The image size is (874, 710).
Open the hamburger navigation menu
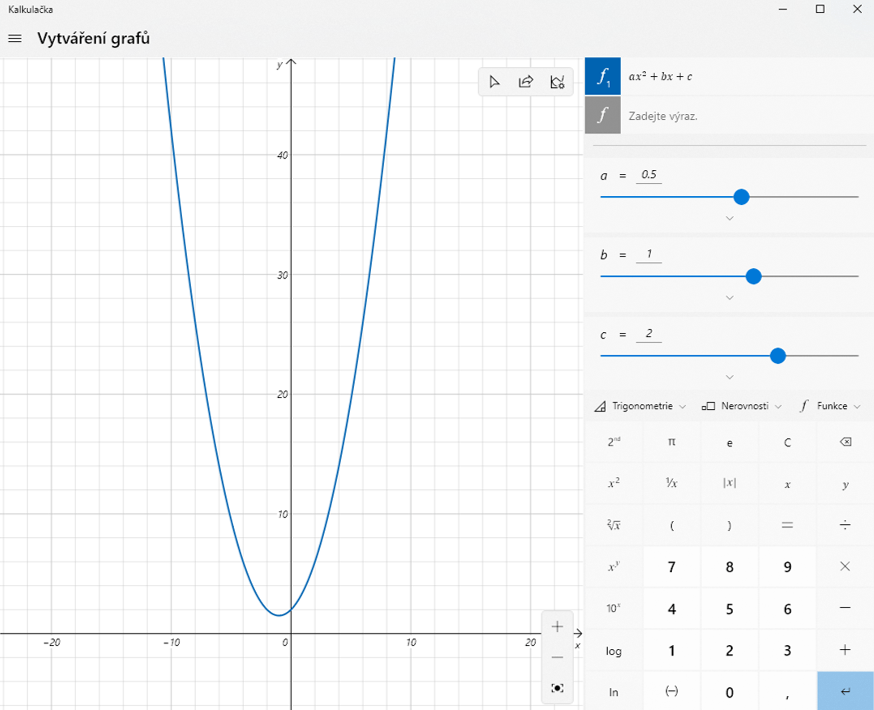pyautogui.click(x=15, y=39)
